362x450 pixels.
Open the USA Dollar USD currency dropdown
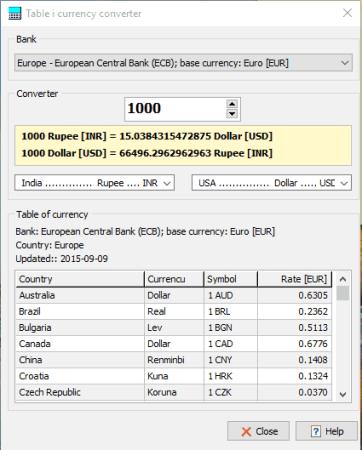pyautogui.click(x=272, y=183)
